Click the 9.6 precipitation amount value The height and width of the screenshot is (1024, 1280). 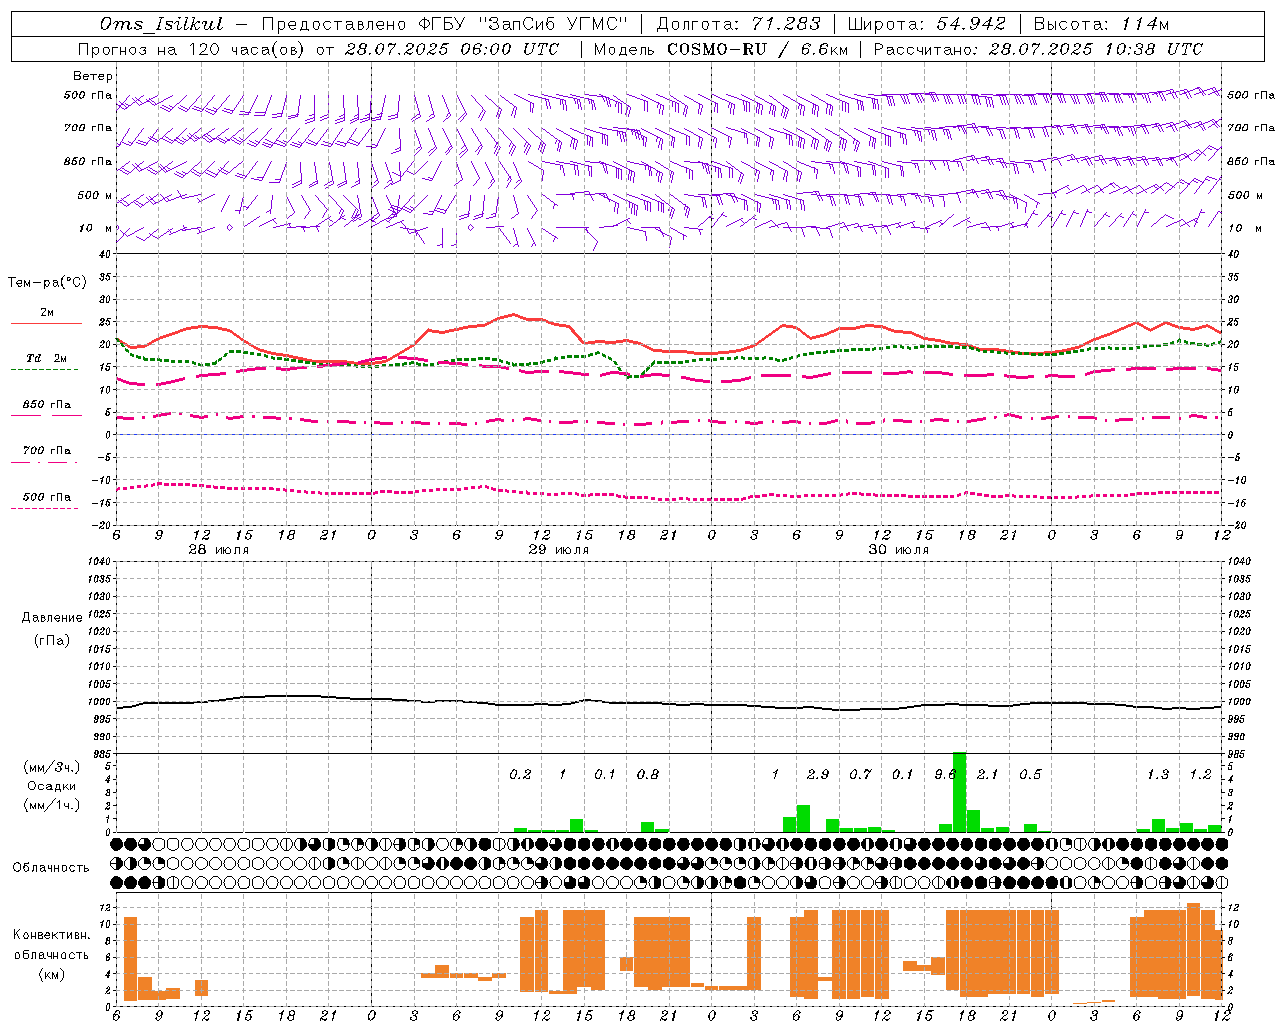pos(945,774)
